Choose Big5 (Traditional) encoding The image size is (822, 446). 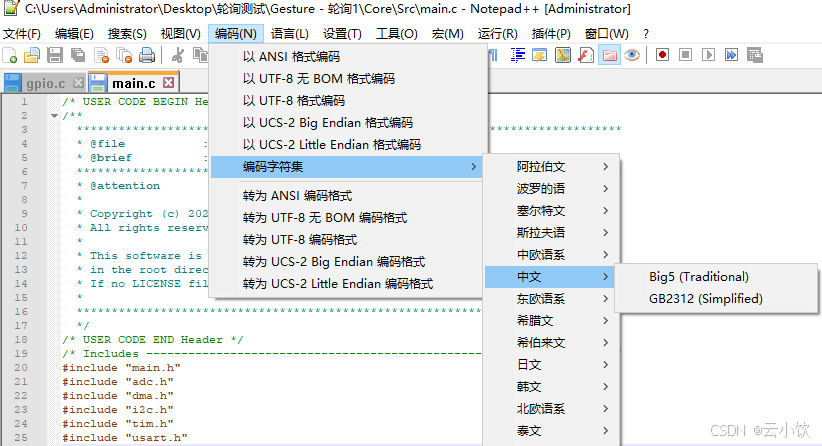716,277
